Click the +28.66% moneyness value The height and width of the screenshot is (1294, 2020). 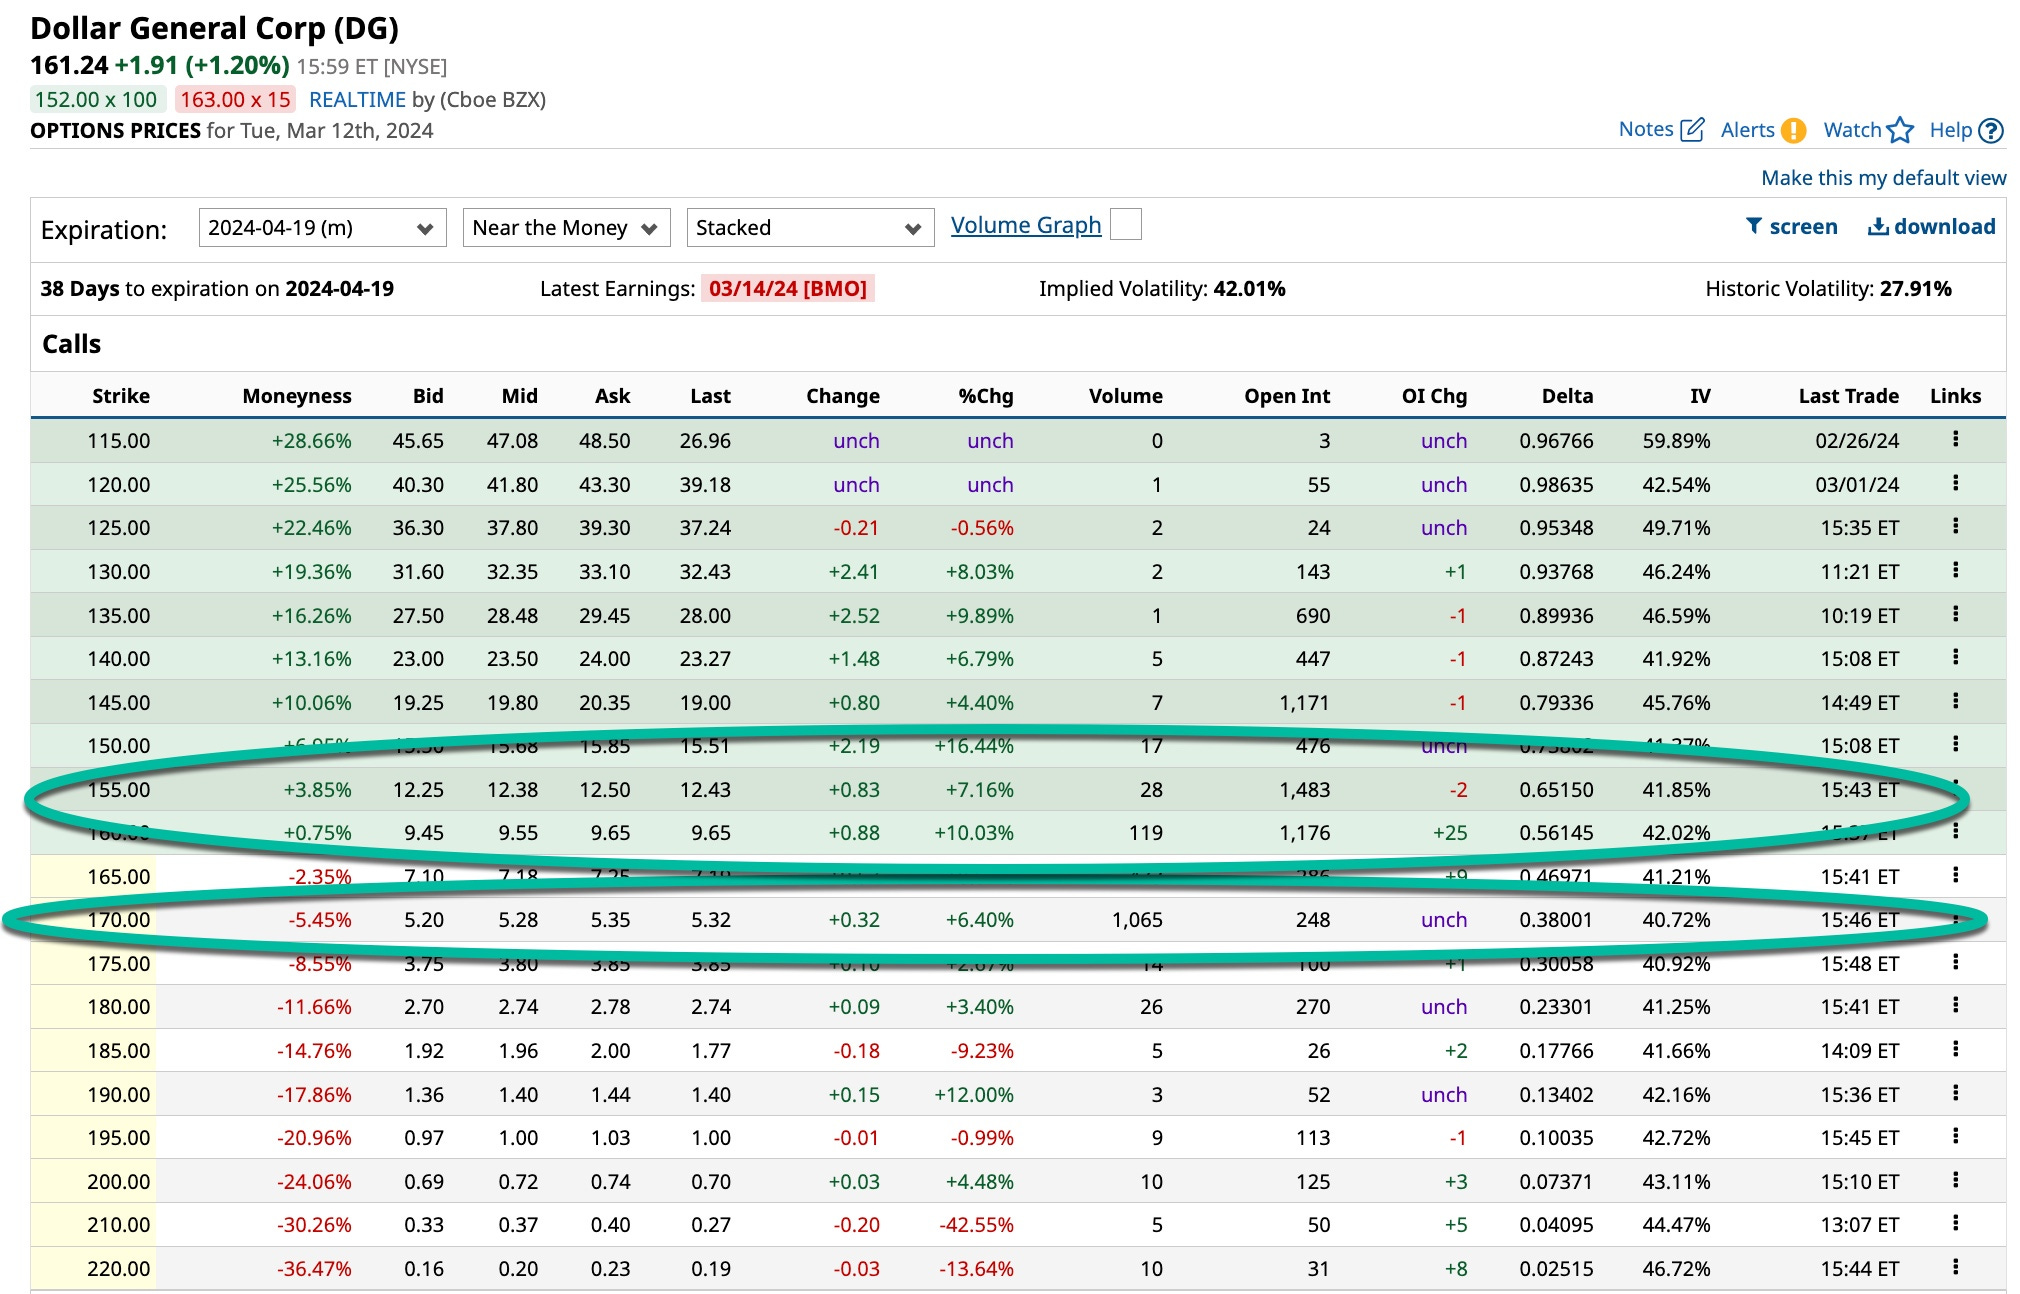point(311,440)
